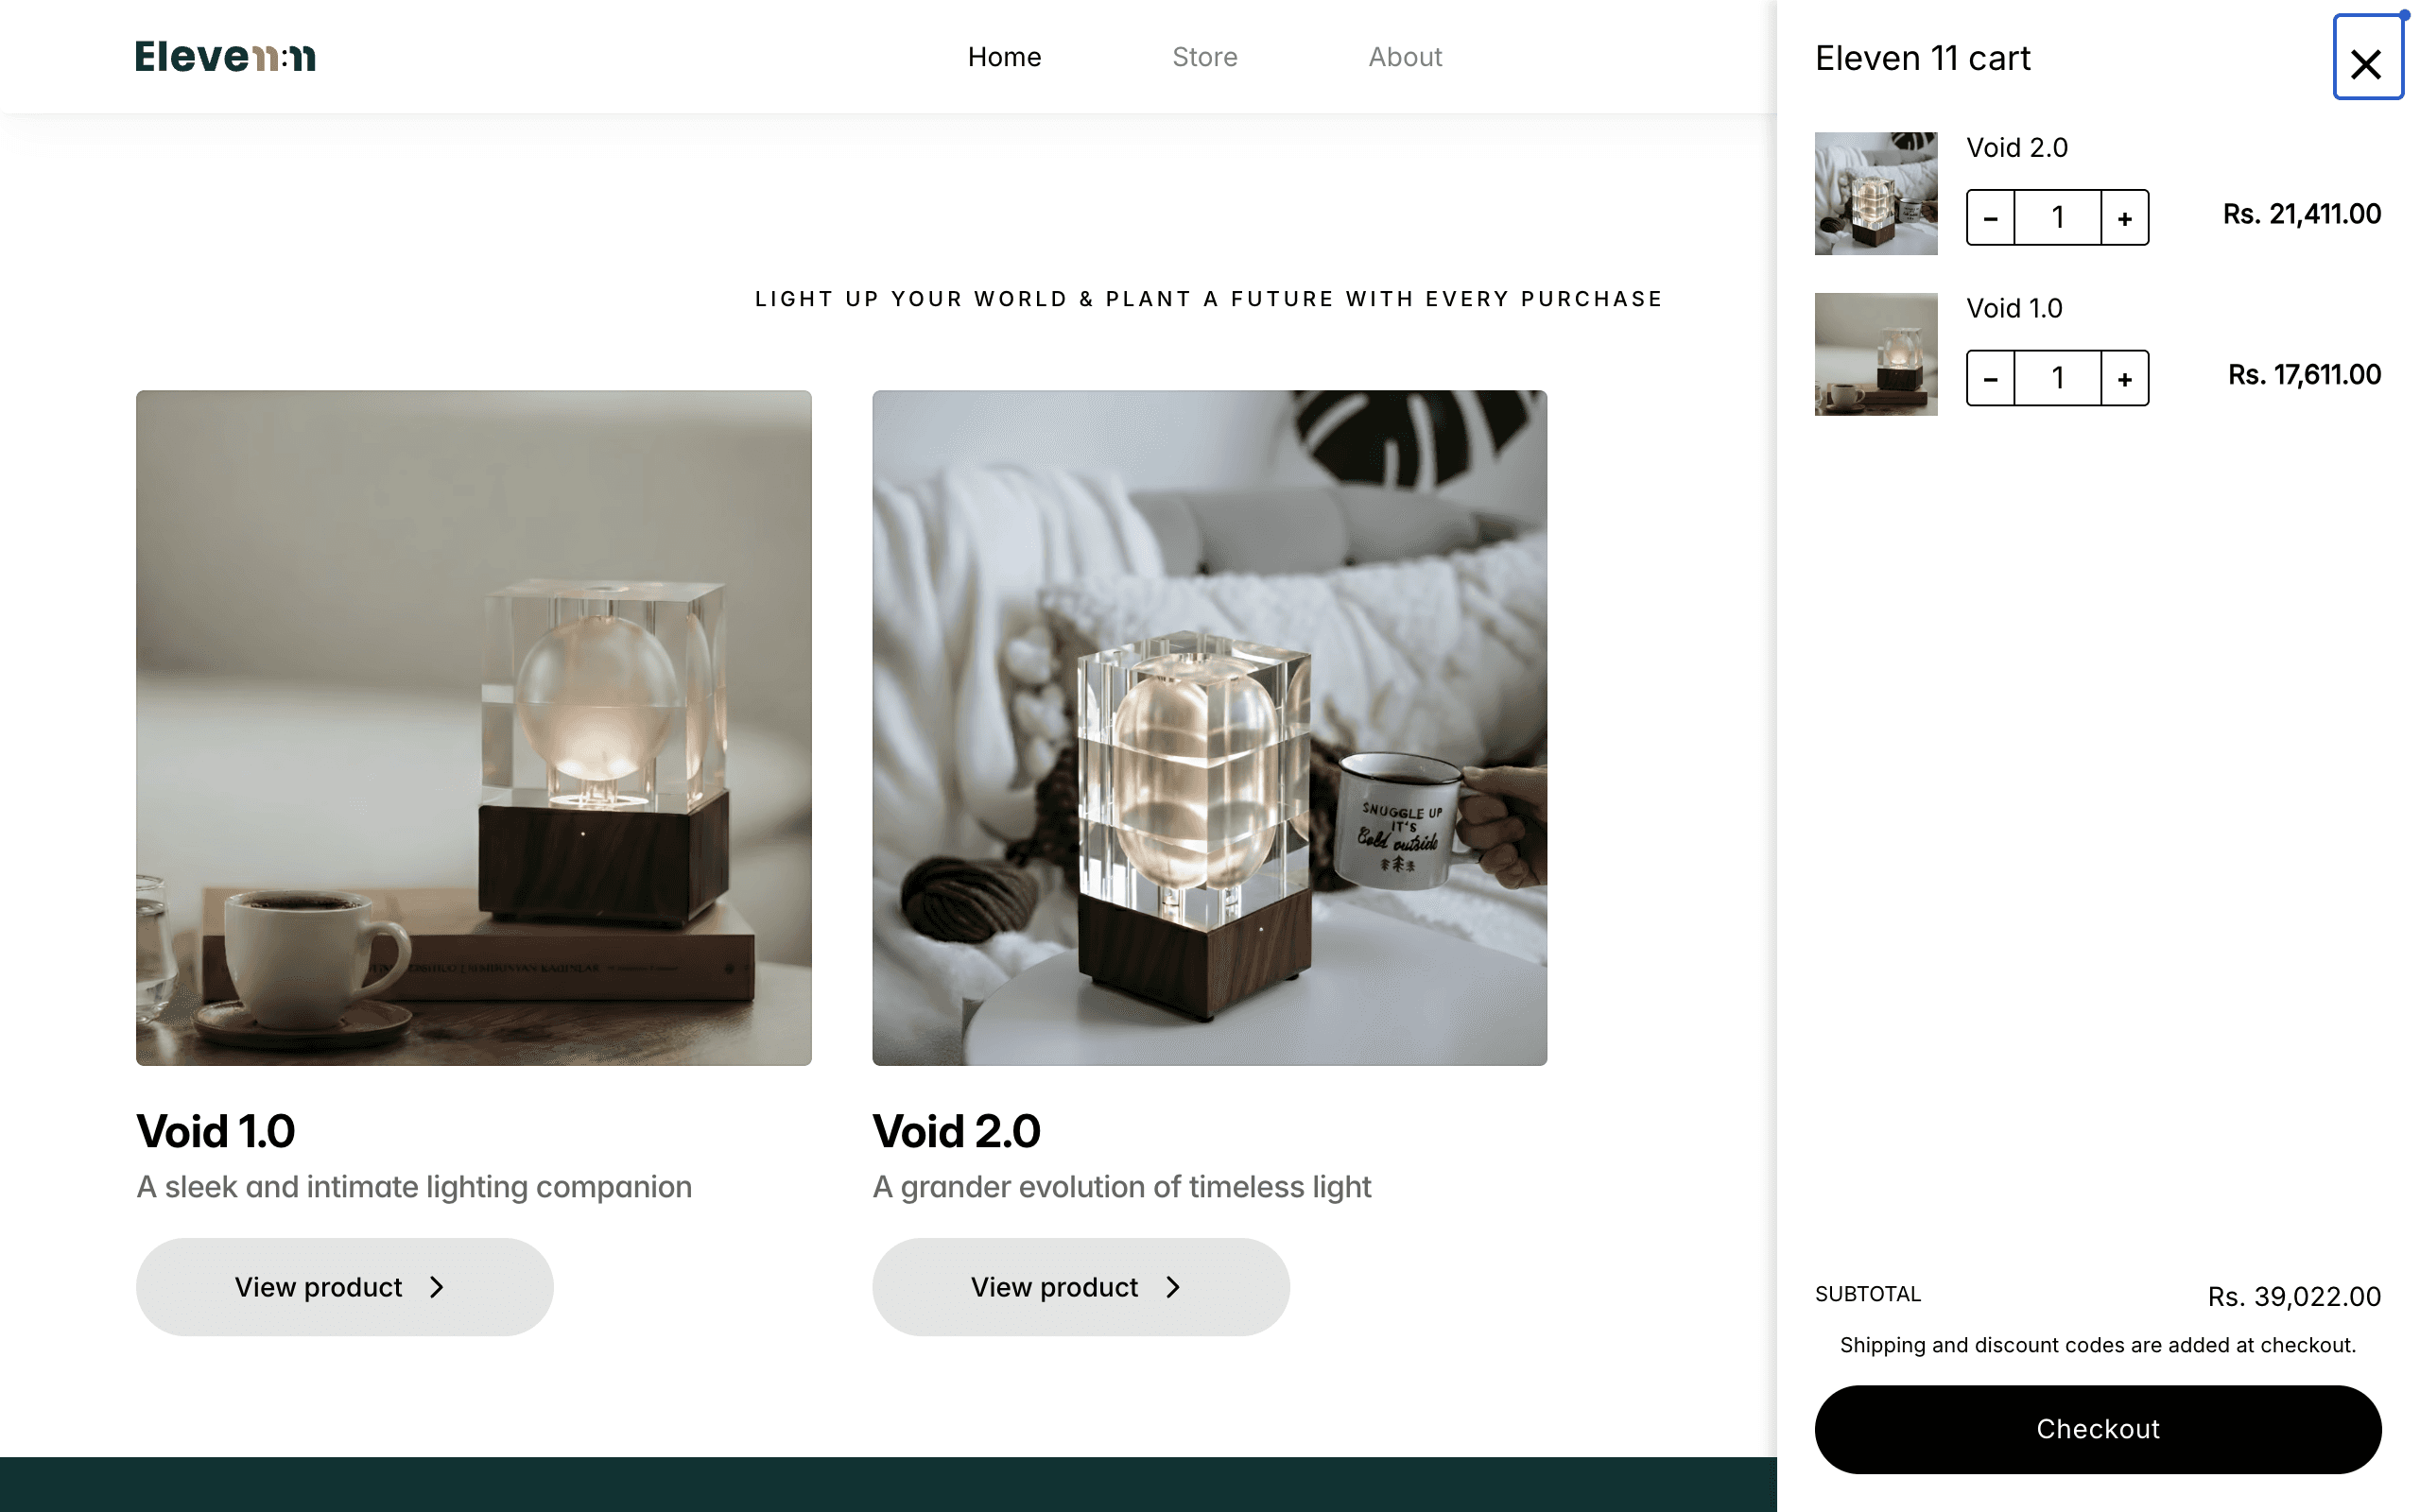Click the Checkout button
Screen dimensions: 2420x1512
click(2098, 1429)
